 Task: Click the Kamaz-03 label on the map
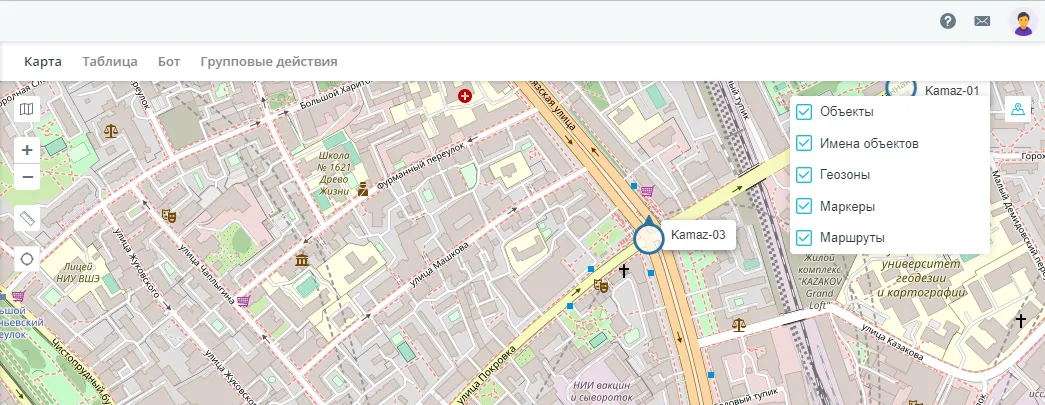(x=698, y=235)
